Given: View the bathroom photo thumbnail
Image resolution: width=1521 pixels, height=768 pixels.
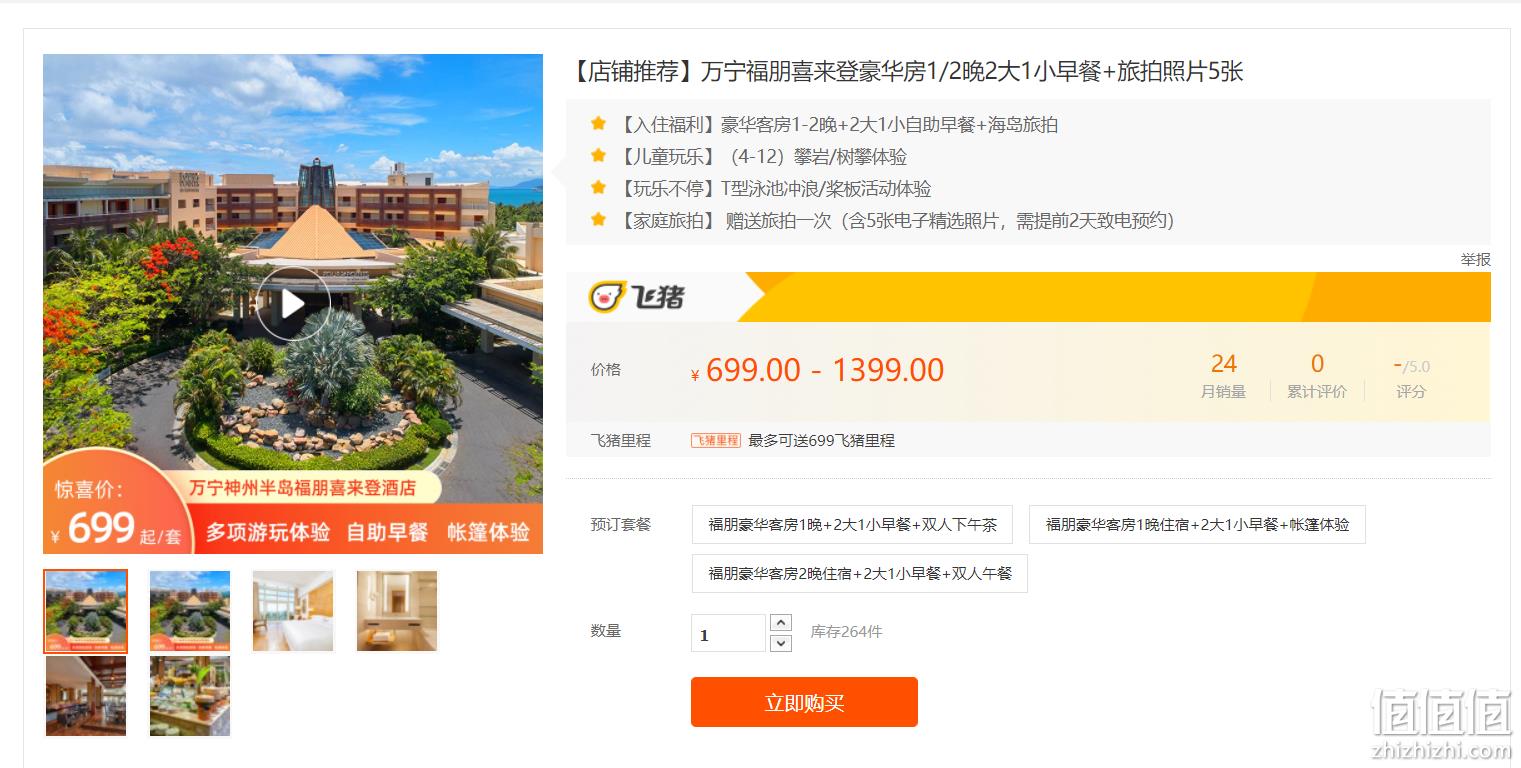Looking at the screenshot, I should (397, 611).
